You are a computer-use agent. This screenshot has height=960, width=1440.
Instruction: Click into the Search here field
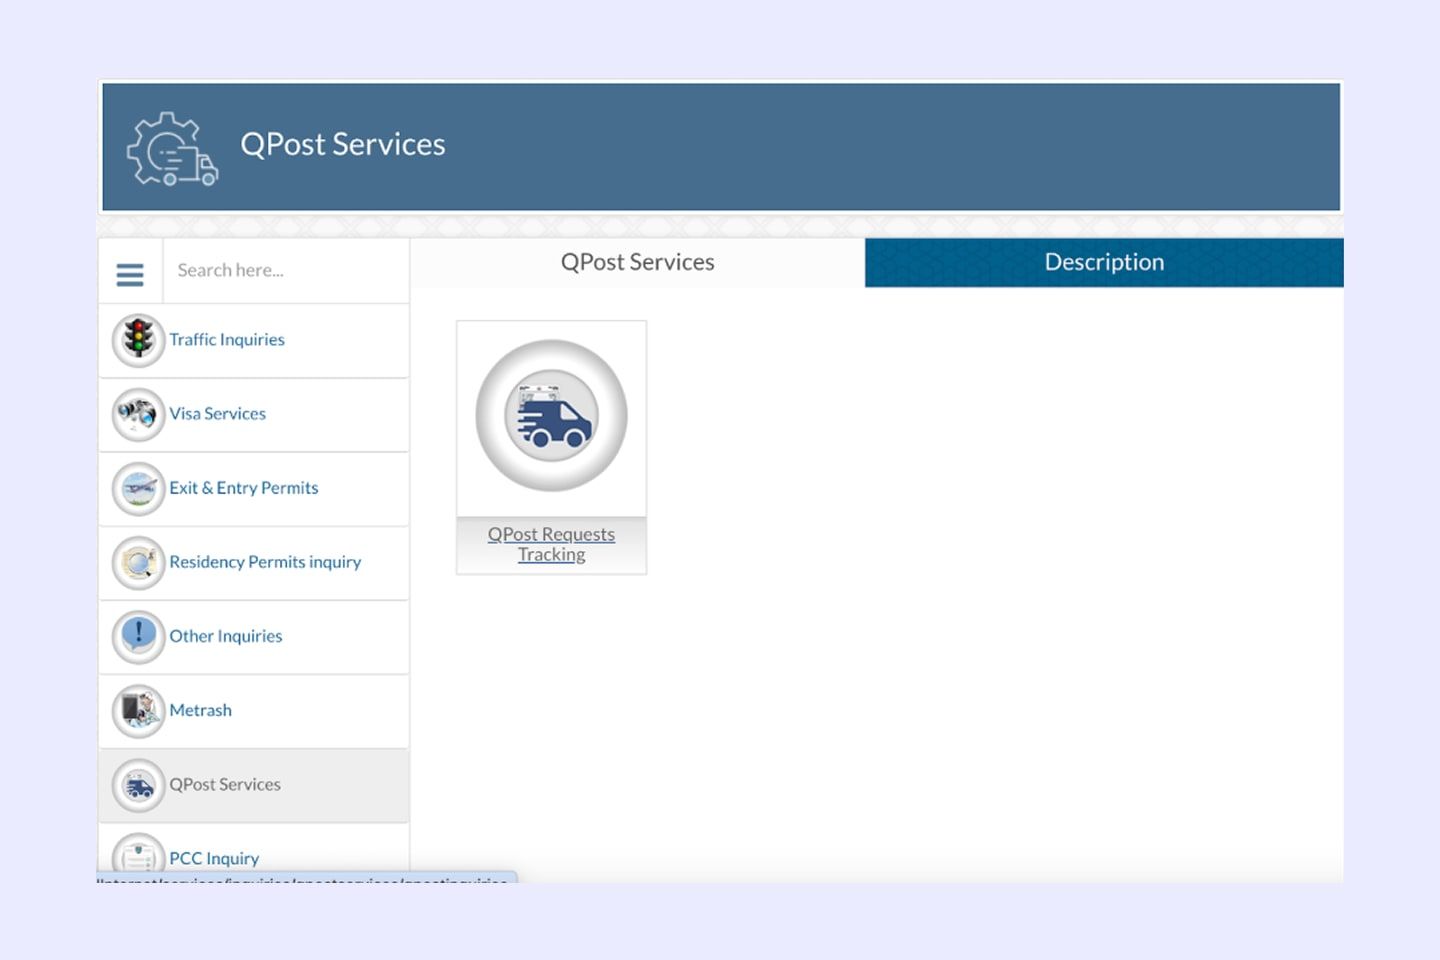click(285, 270)
